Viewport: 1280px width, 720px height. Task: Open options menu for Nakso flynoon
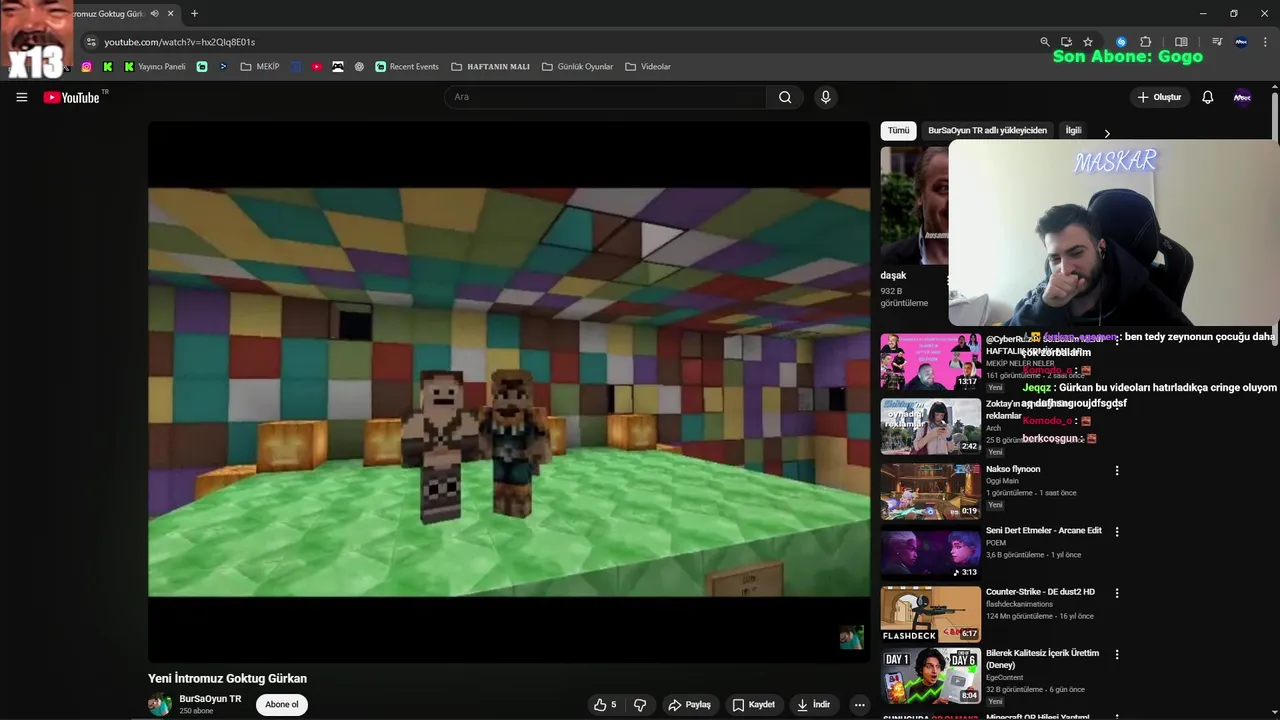[x=1117, y=470]
